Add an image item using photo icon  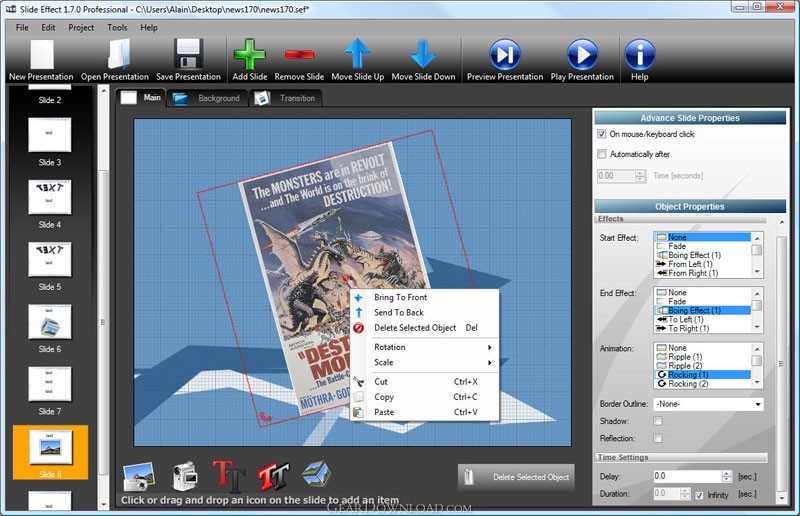pos(139,476)
